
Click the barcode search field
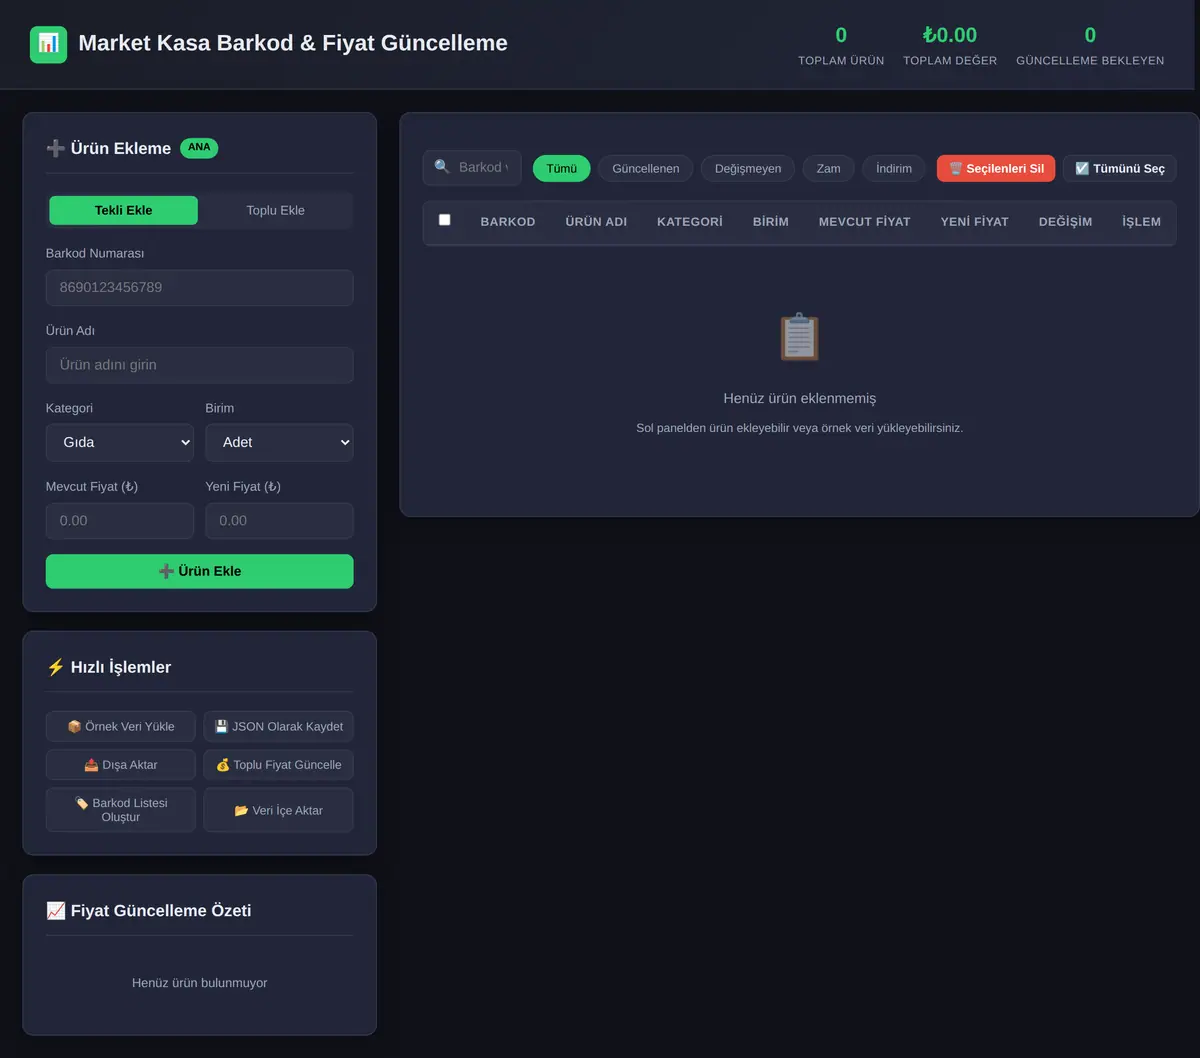tap(472, 168)
